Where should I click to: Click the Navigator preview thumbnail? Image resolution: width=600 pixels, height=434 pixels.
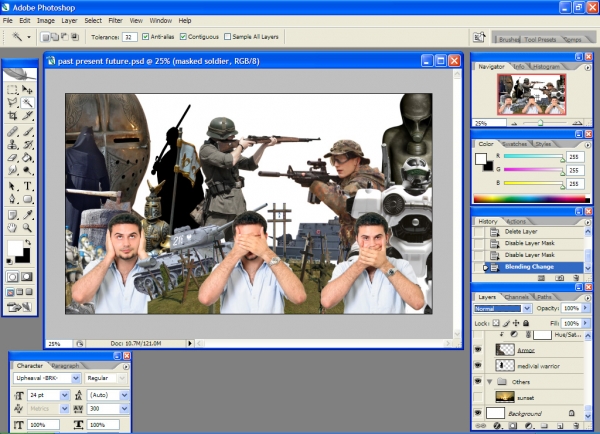[532, 95]
